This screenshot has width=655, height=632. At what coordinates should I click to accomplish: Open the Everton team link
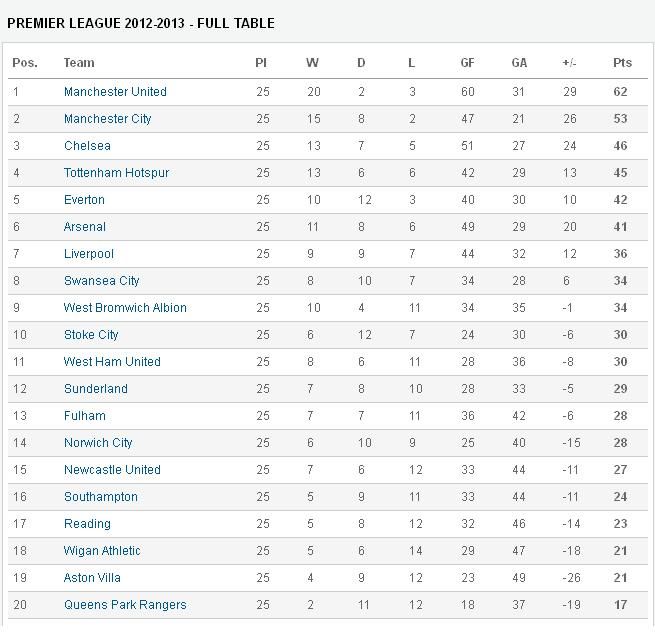pos(84,200)
